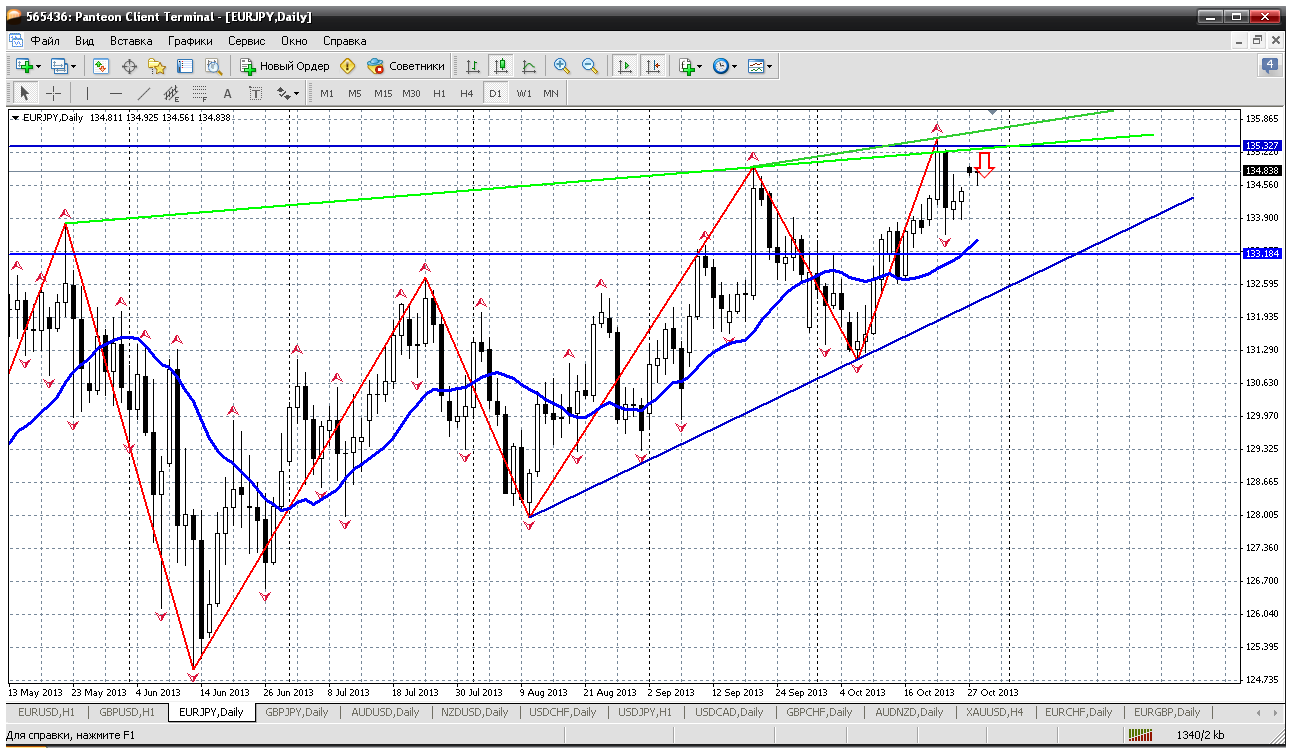
Task: Click the connection status bars icon
Action: (x=1141, y=737)
